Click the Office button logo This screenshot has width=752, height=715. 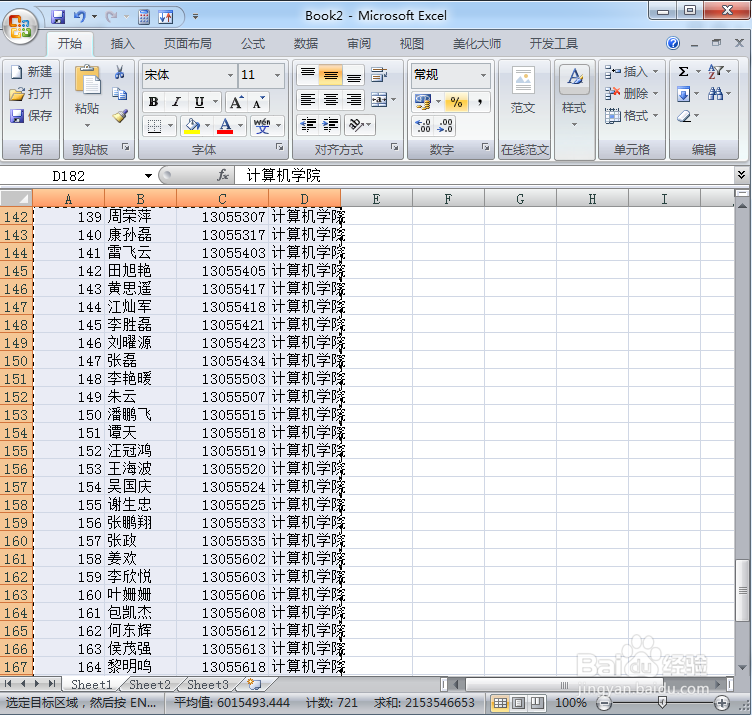[x=20, y=26]
